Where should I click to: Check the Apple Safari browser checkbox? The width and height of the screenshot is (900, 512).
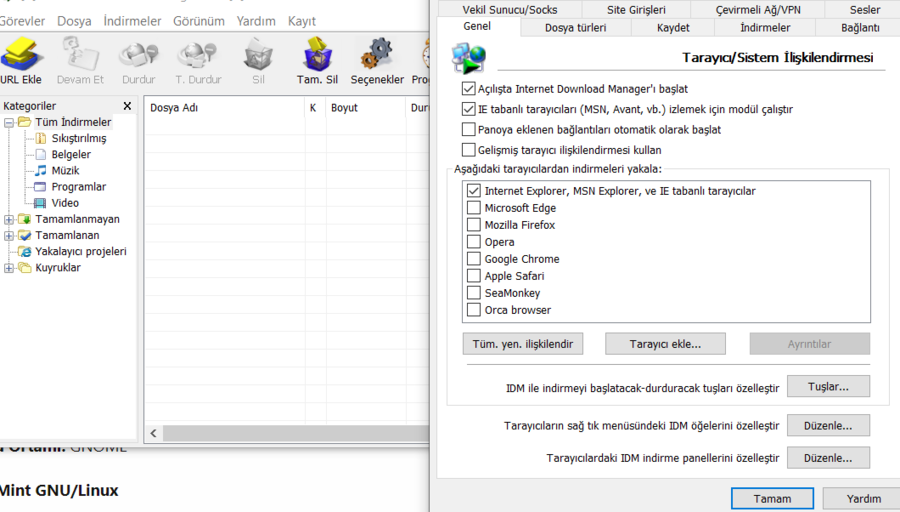[474, 276]
